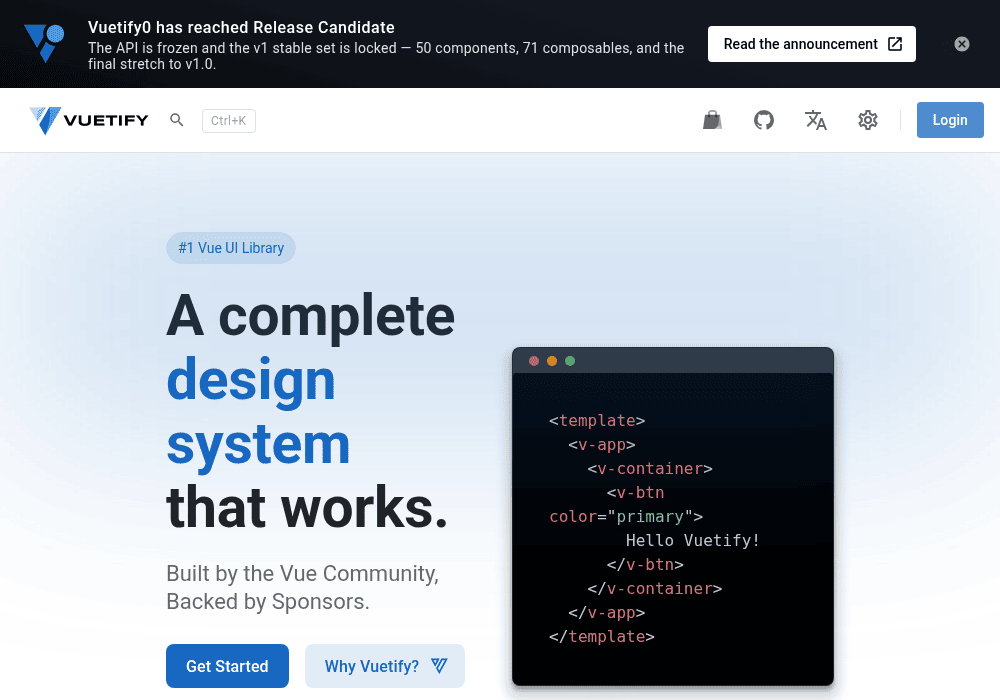Click the Login button

click(950, 120)
